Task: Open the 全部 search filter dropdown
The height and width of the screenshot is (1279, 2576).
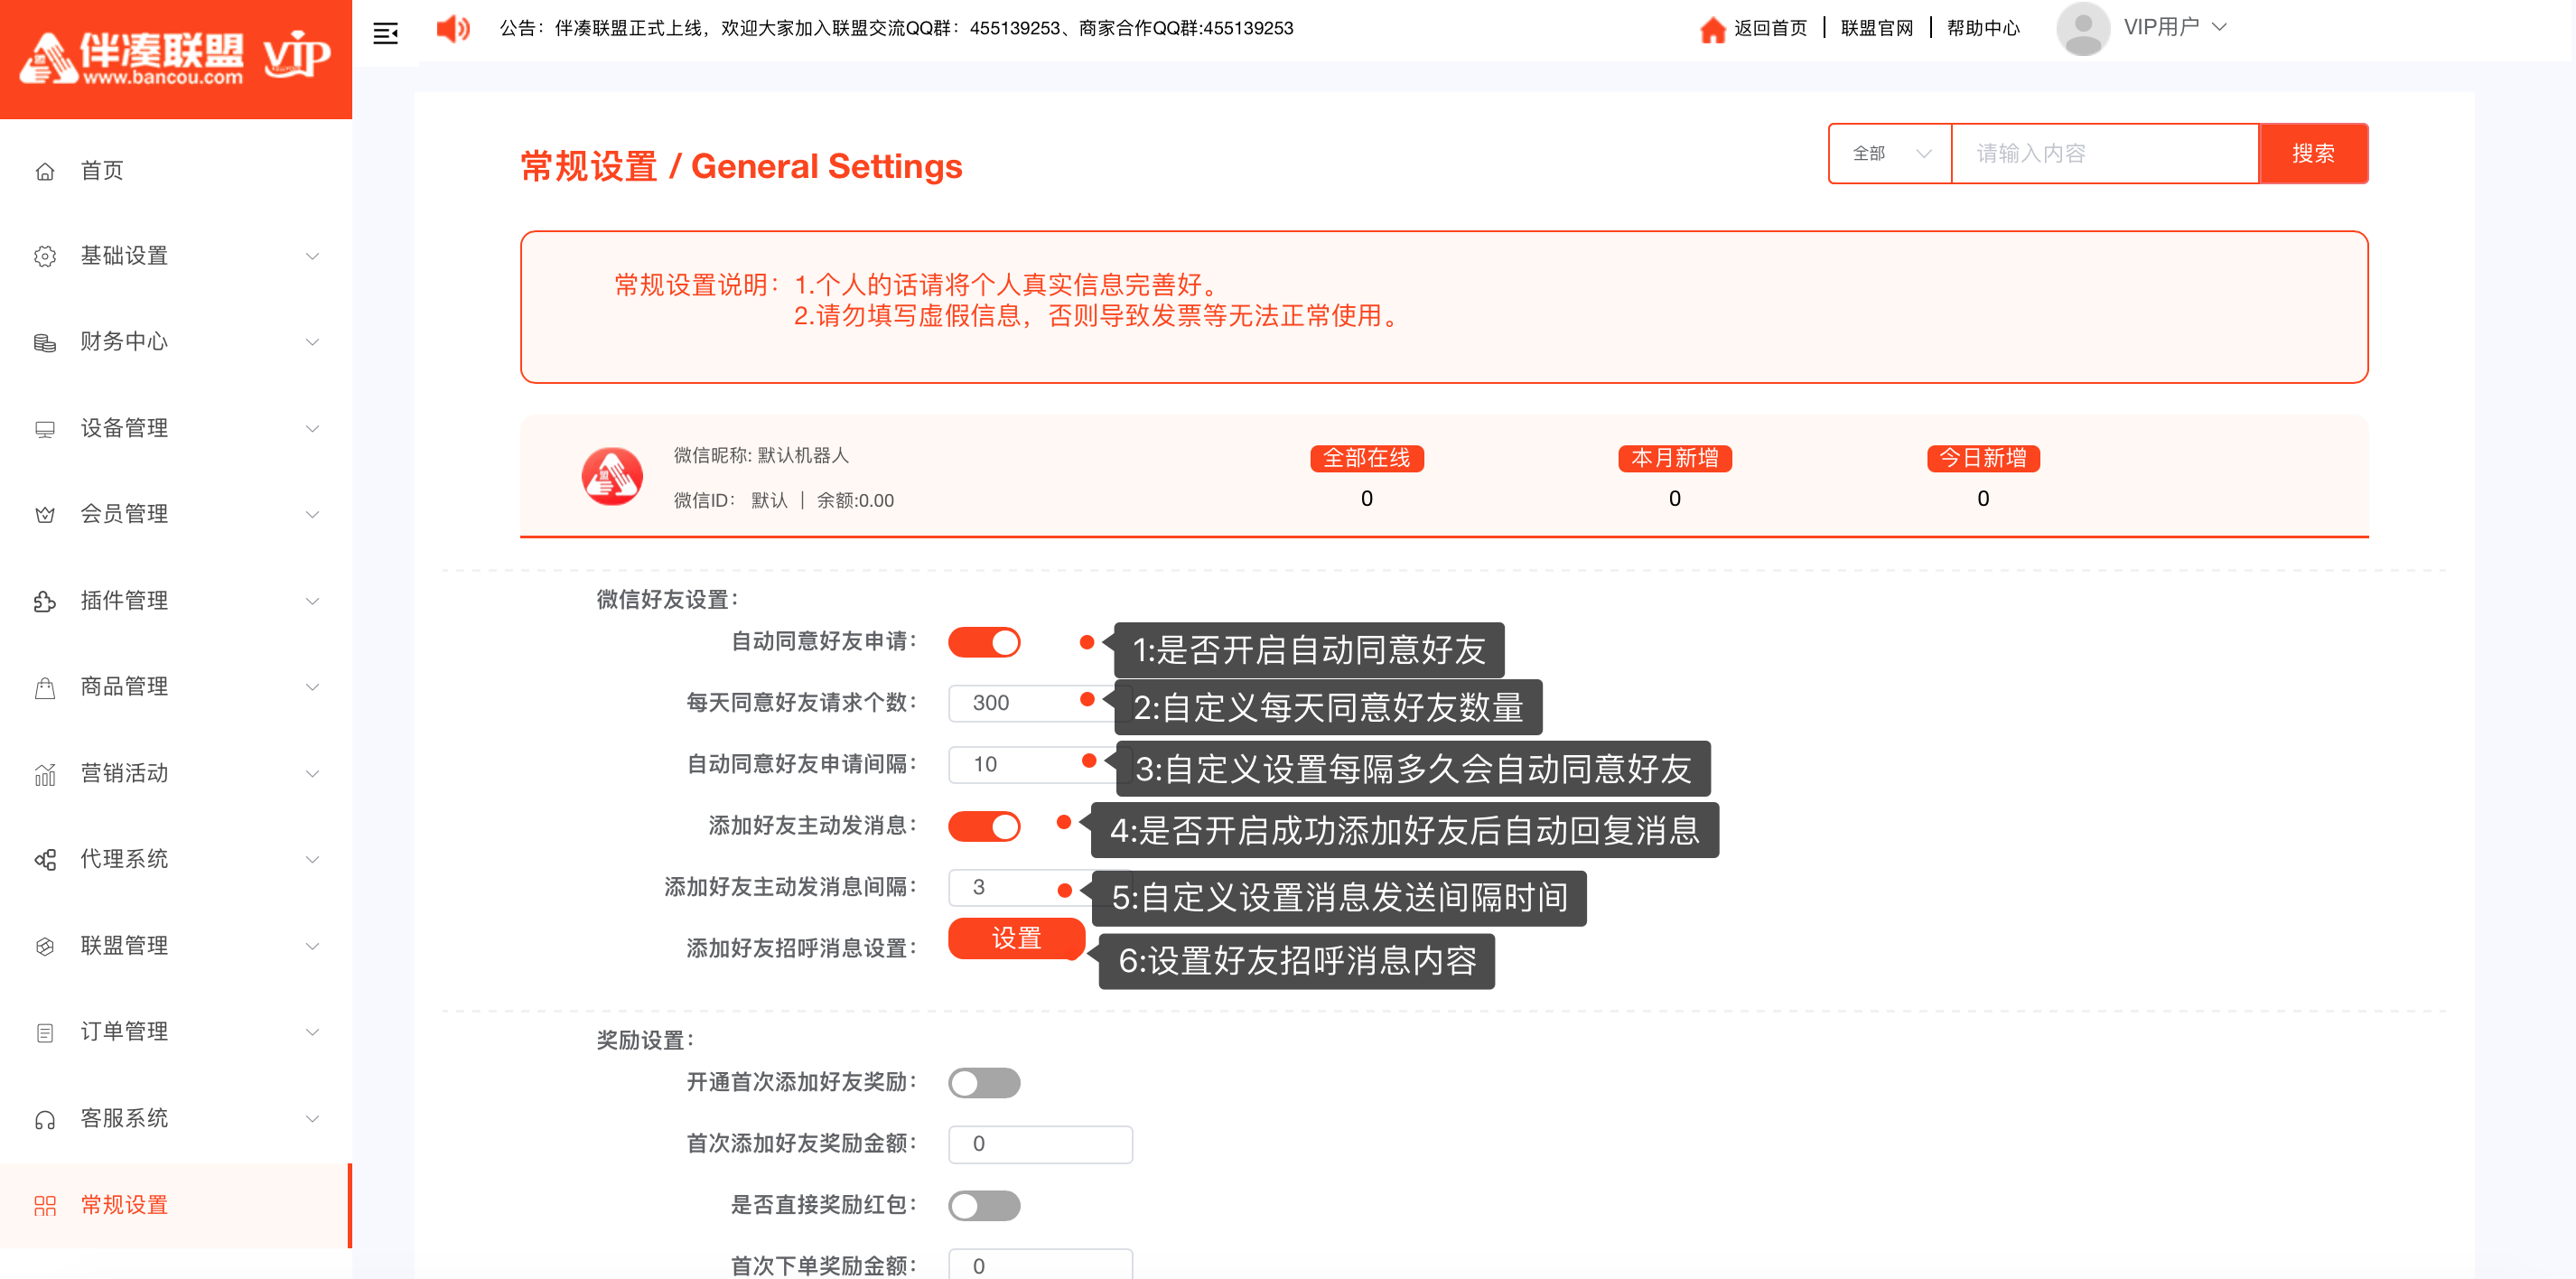Action: point(1890,153)
